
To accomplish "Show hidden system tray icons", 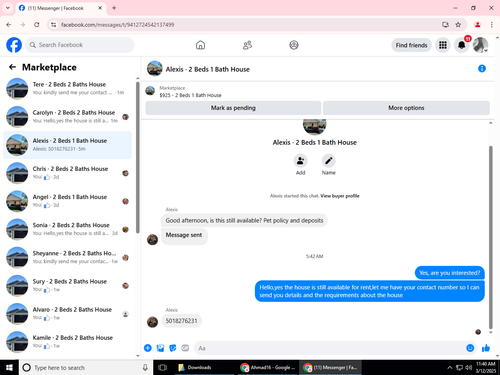I will click(449, 367).
